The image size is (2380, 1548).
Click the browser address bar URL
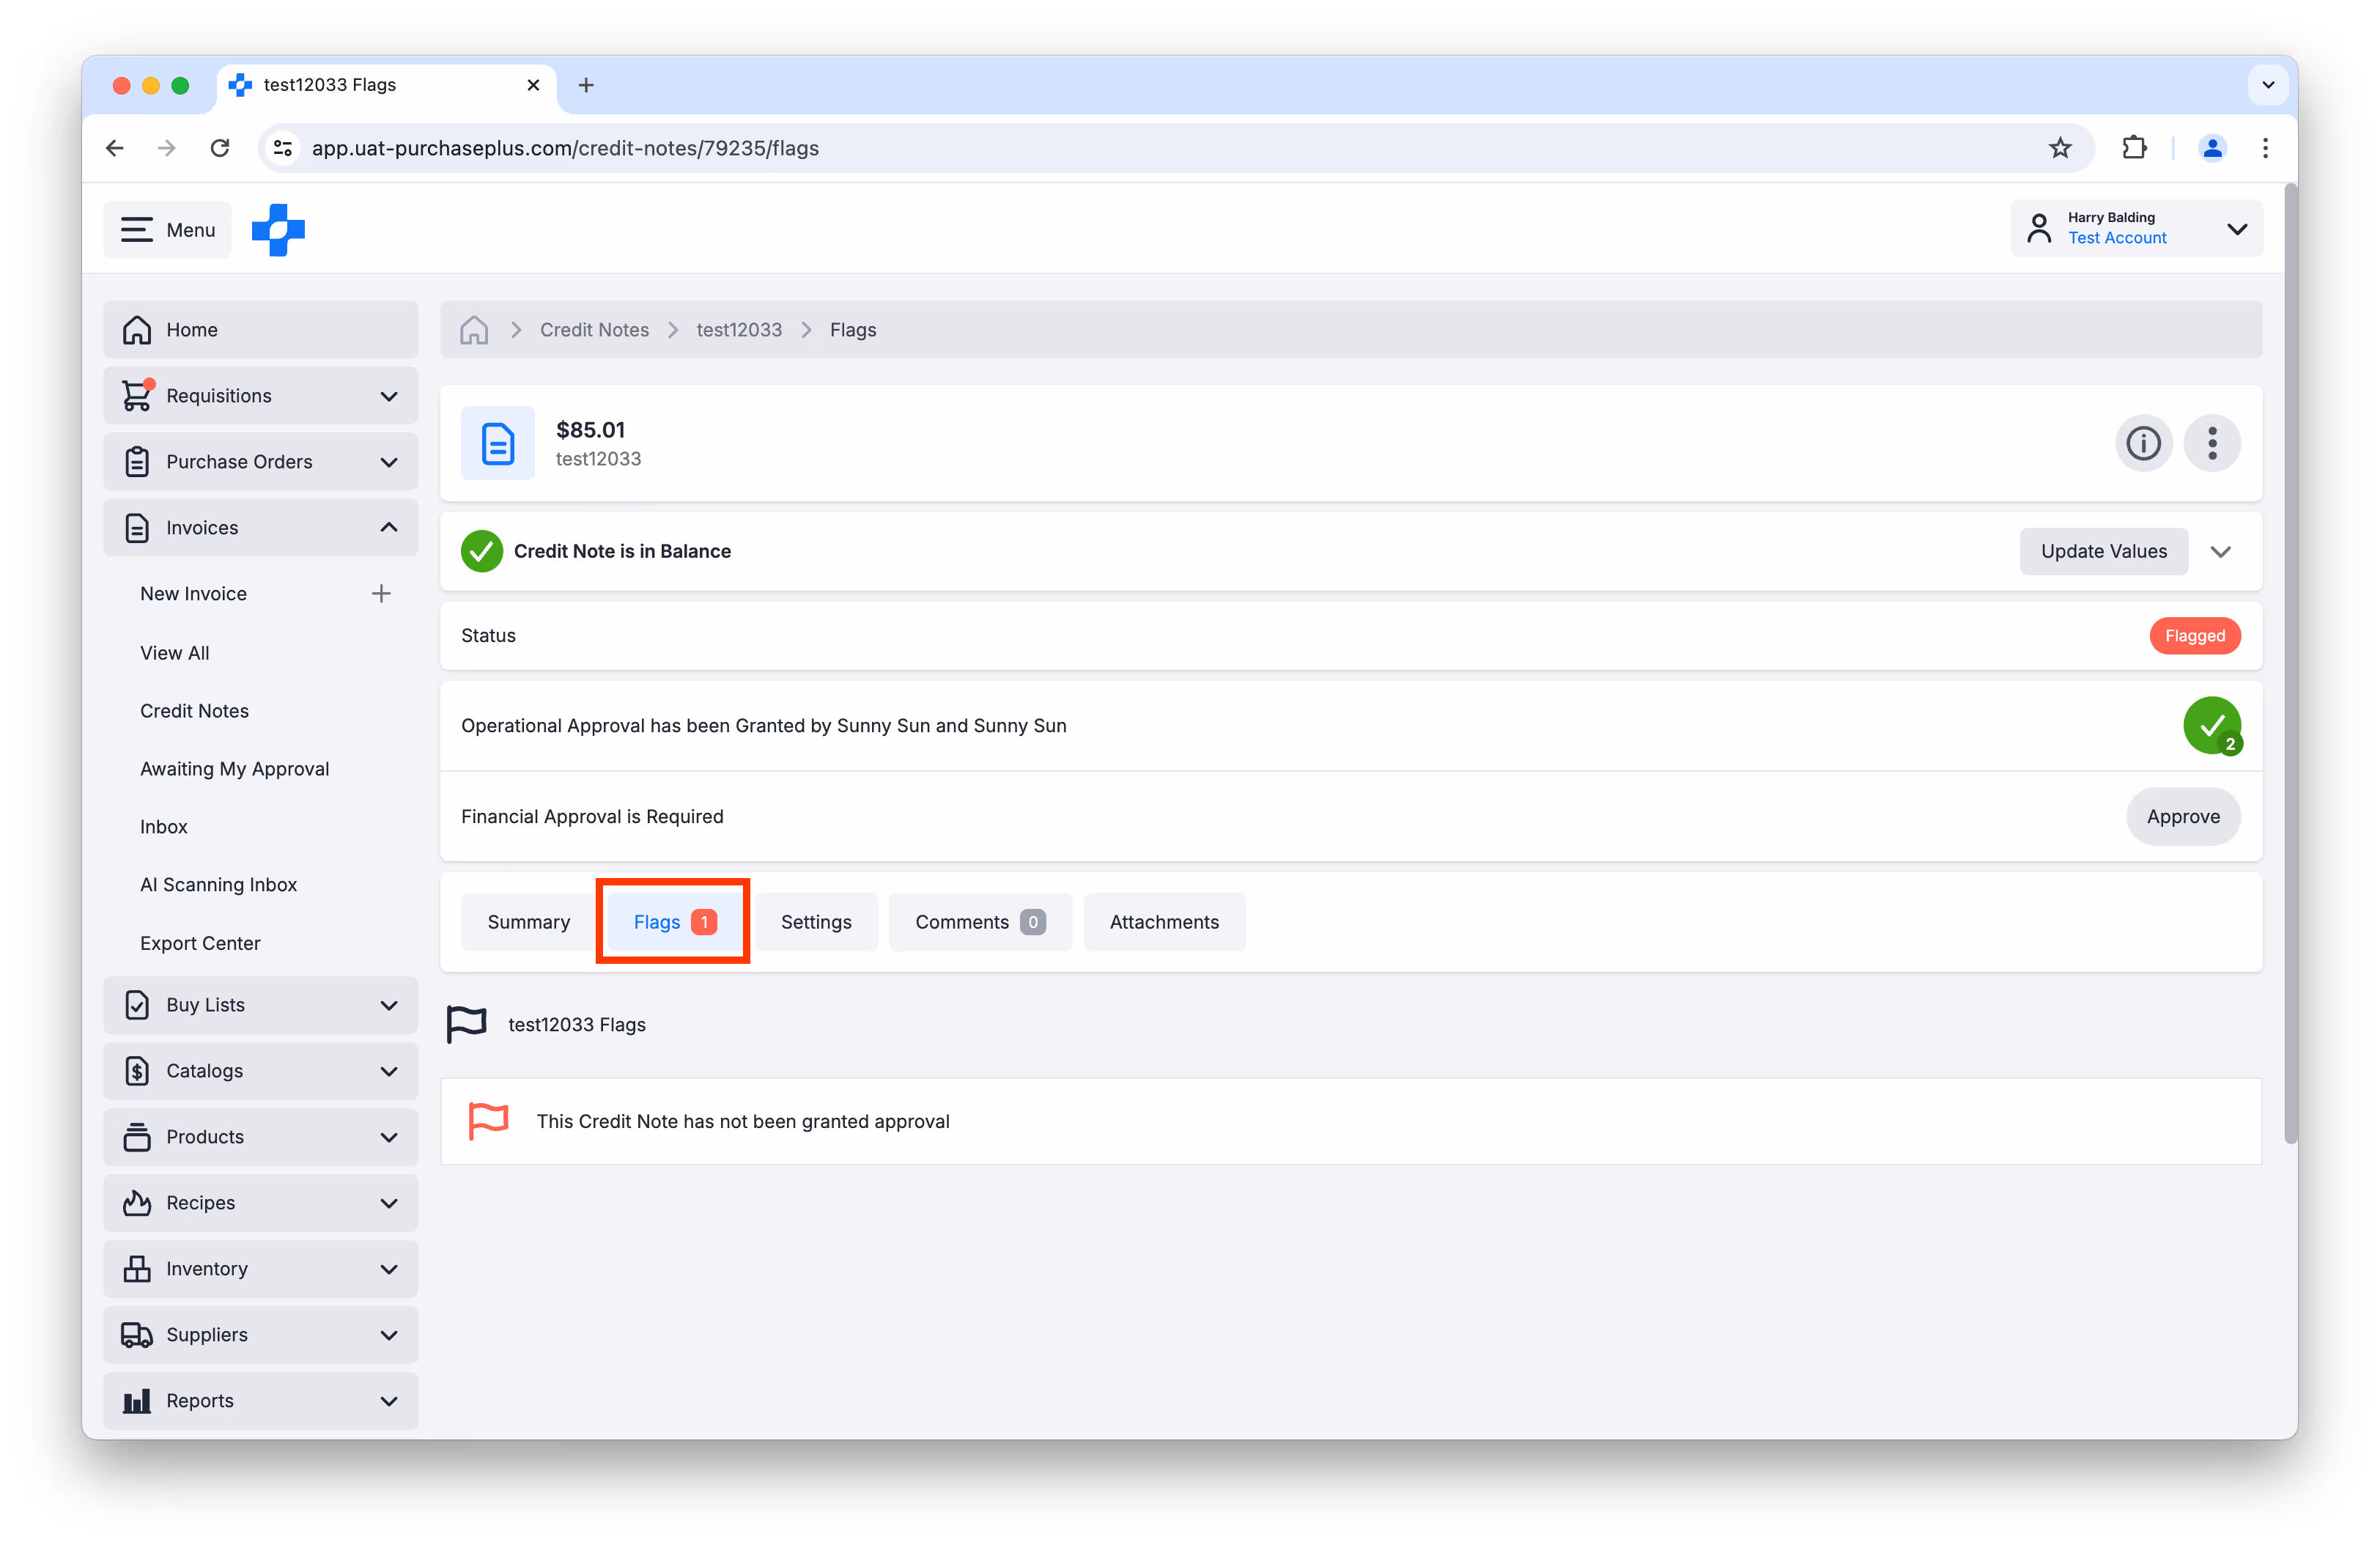point(565,148)
